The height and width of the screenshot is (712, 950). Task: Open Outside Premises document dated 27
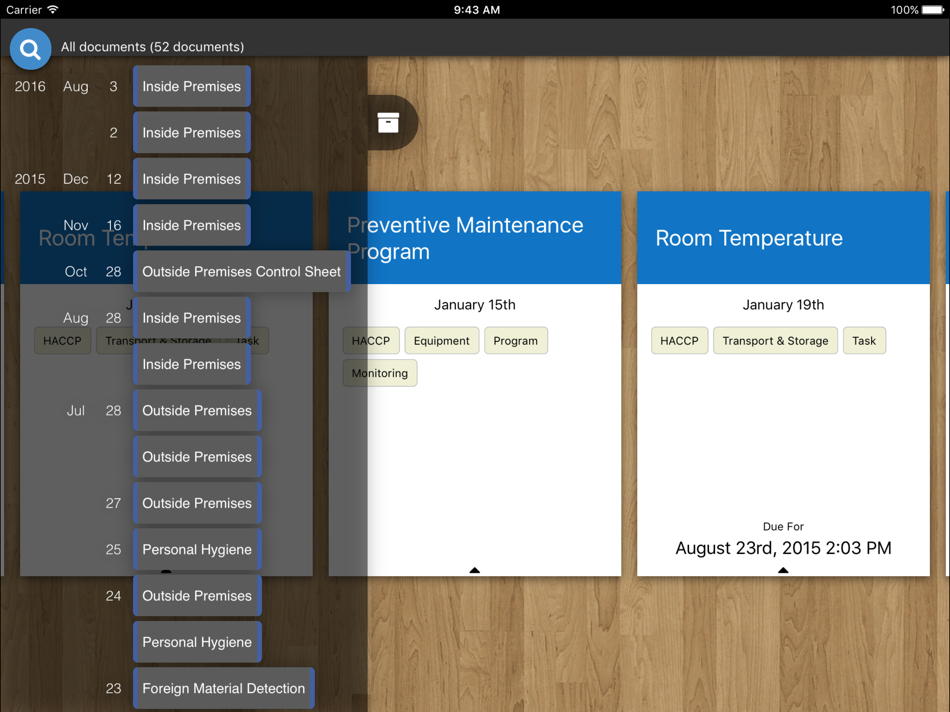coord(197,503)
